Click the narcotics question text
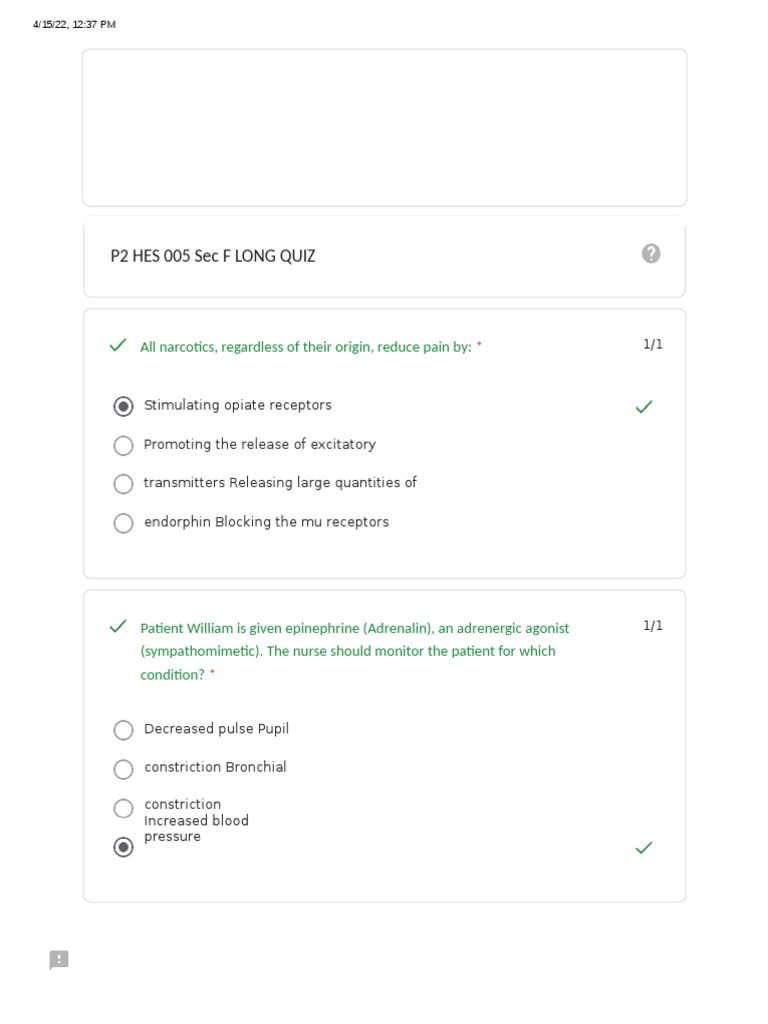This screenshot has width=768, height=1024. pyautogui.click(x=305, y=347)
